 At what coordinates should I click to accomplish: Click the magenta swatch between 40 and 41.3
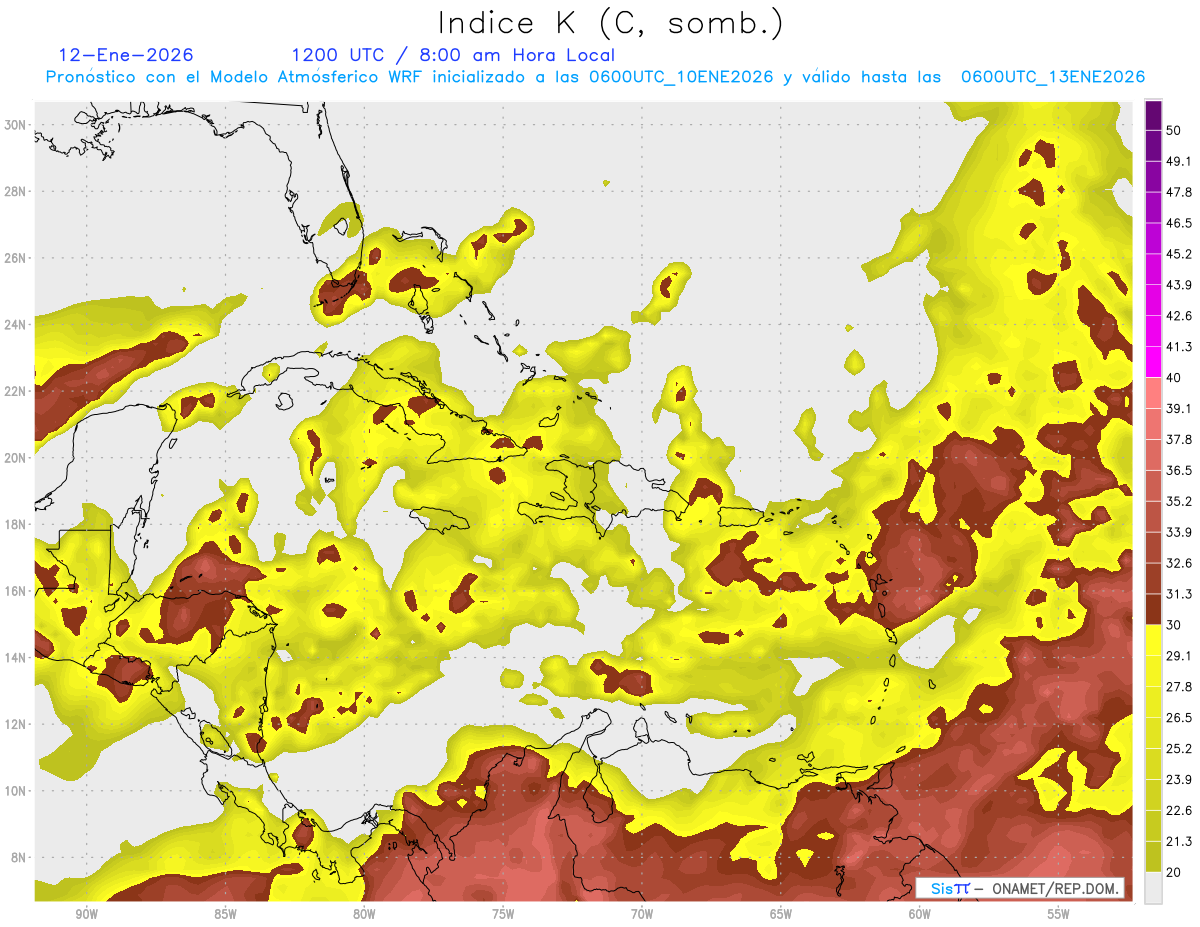(x=1153, y=362)
